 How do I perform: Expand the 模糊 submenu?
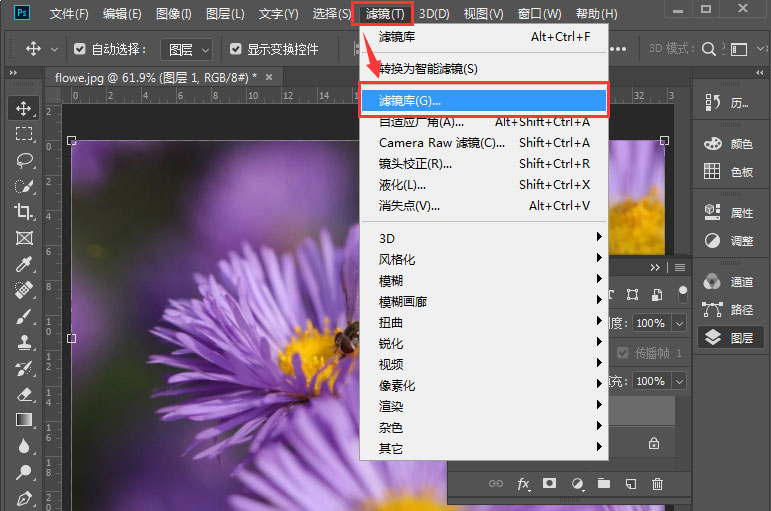pos(484,280)
